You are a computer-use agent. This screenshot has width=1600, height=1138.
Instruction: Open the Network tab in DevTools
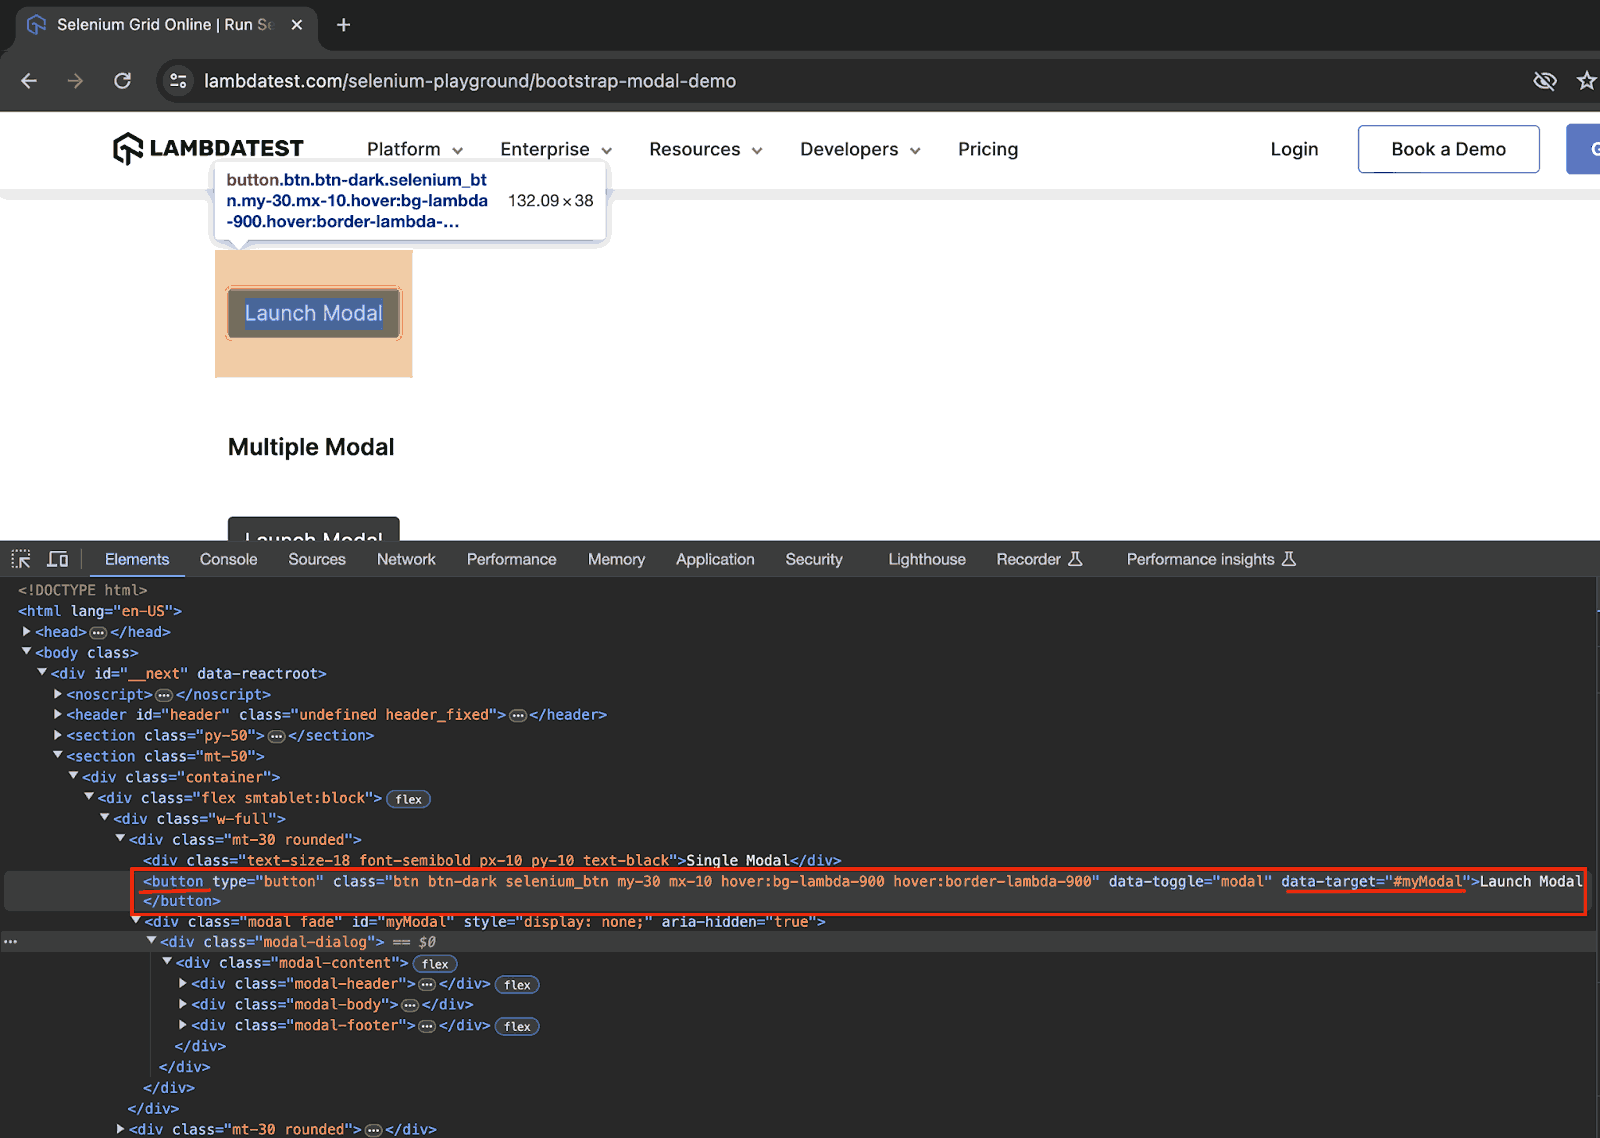pyautogui.click(x=406, y=559)
